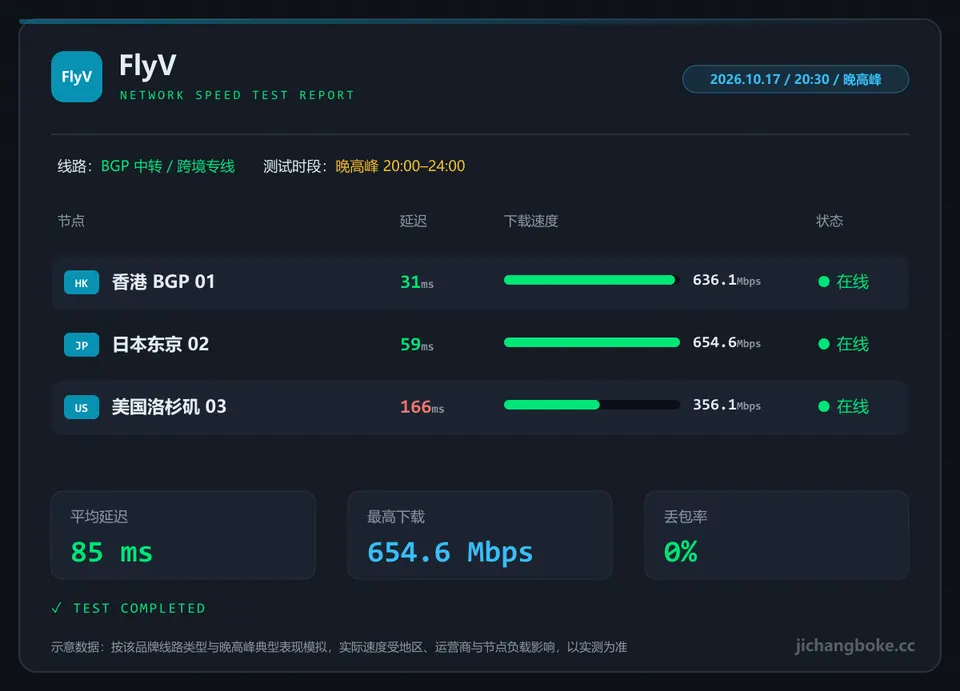This screenshot has height=691, width=960.
Task: Click the 晚高峰 20:00–24:00 test period value
Action: click(x=400, y=166)
